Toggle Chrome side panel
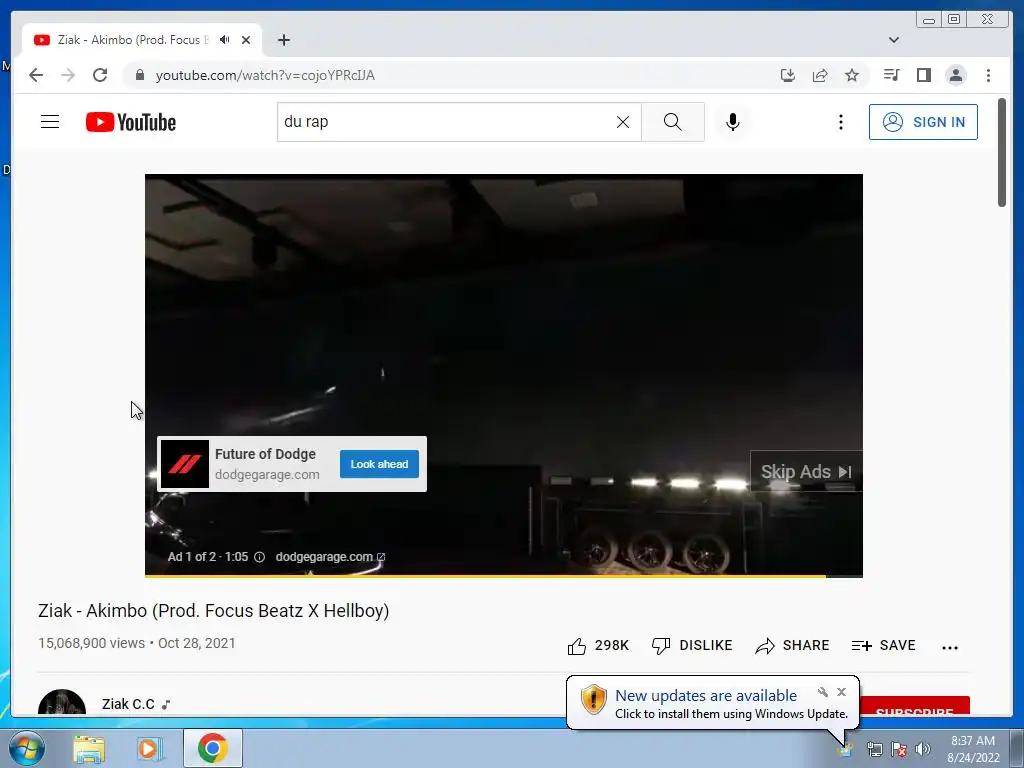The width and height of the screenshot is (1024, 768). pos(923,75)
